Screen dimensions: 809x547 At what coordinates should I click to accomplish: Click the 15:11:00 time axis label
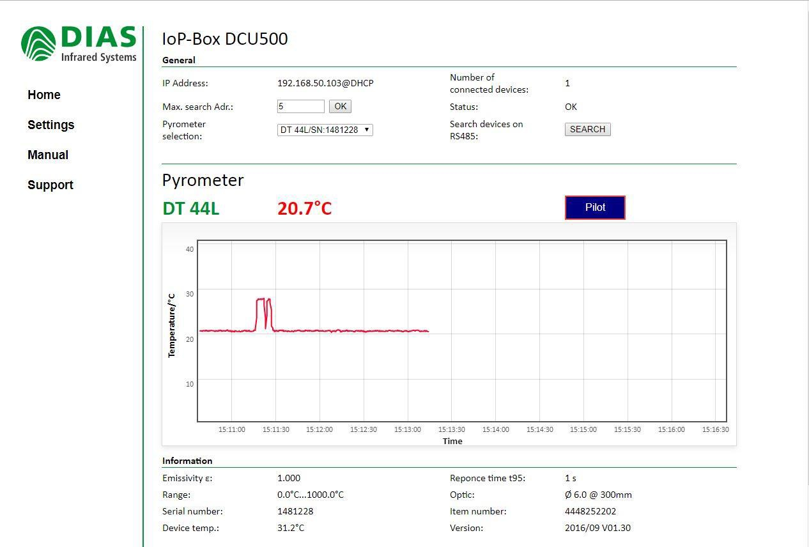point(231,430)
